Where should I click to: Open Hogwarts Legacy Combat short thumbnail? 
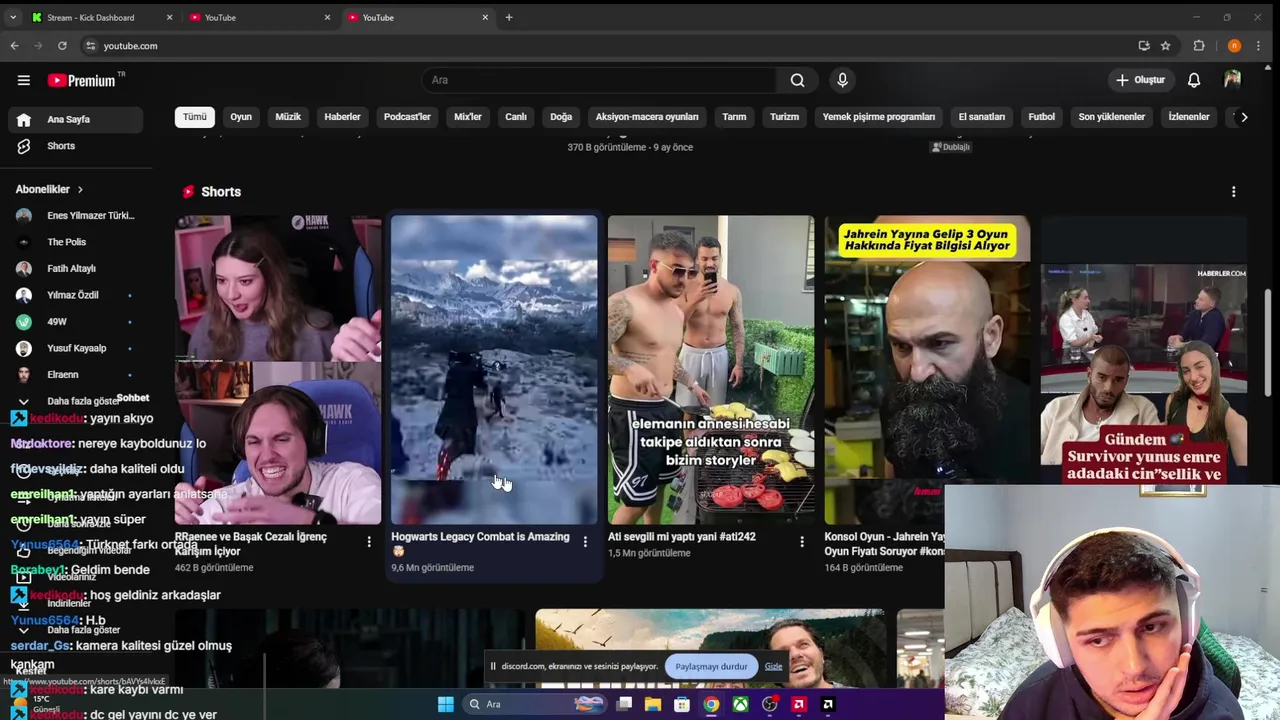coord(494,370)
